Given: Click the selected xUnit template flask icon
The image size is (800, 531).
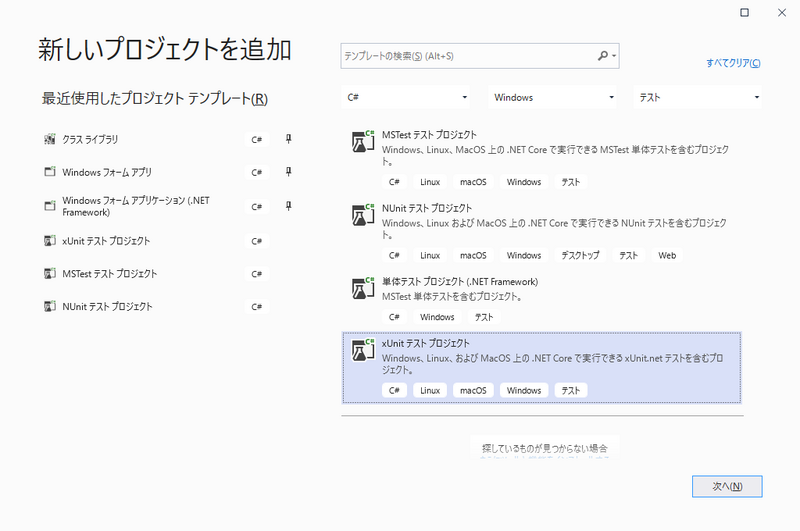Looking at the screenshot, I should [363, 350].
